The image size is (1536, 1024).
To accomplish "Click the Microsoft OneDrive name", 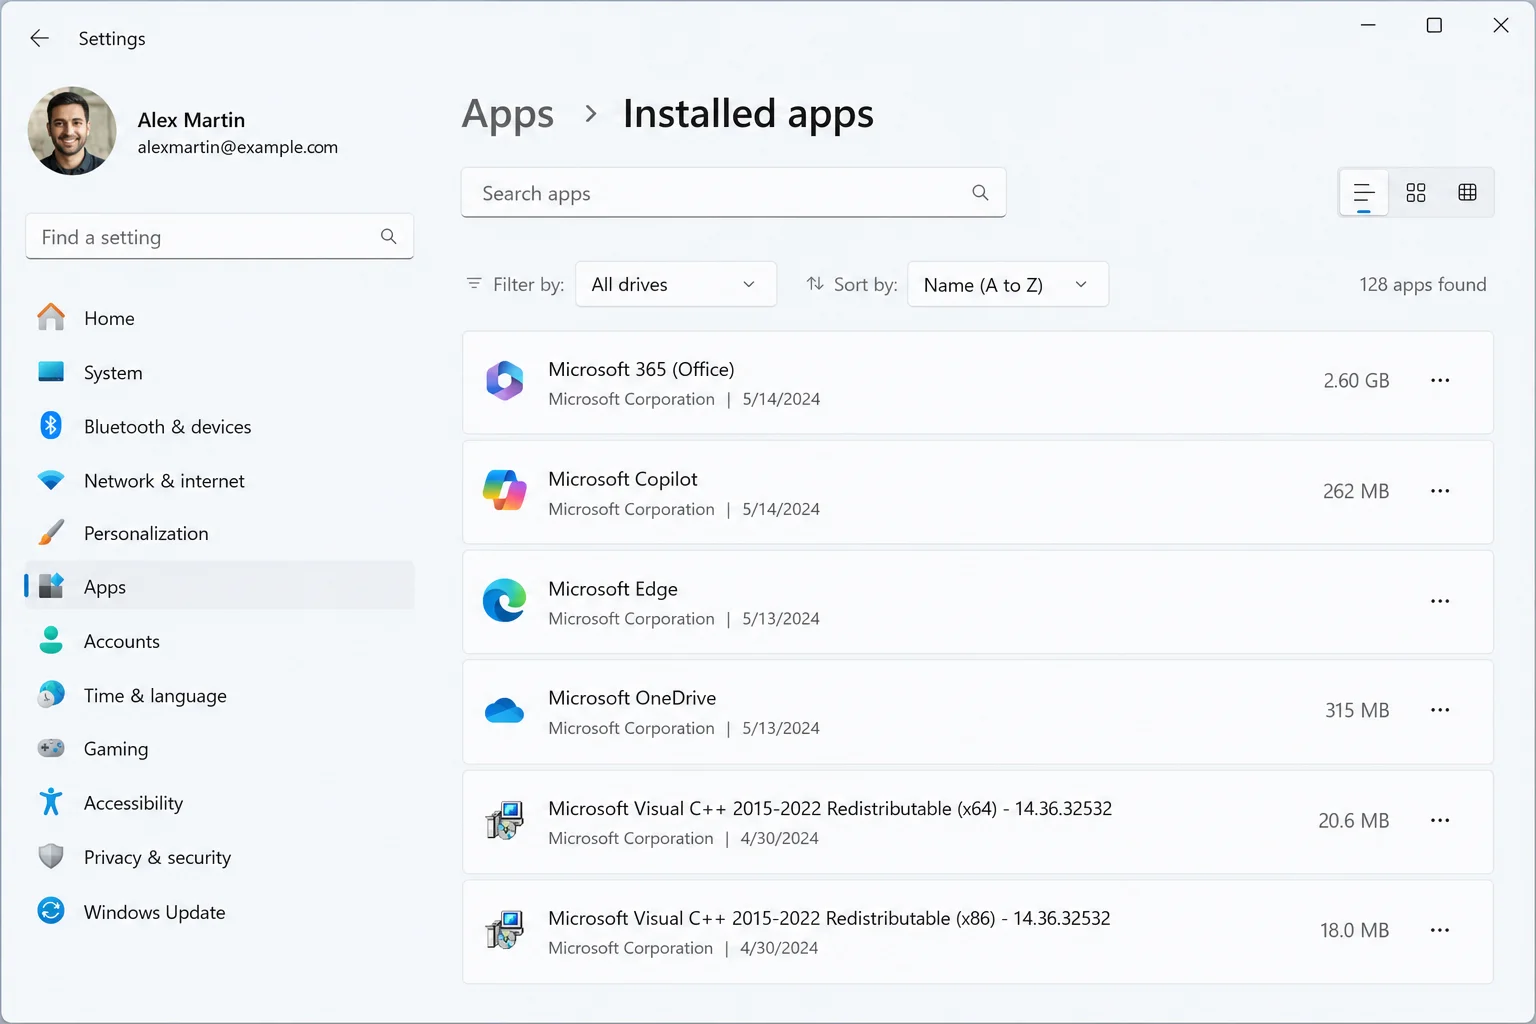I will [632, 698].
